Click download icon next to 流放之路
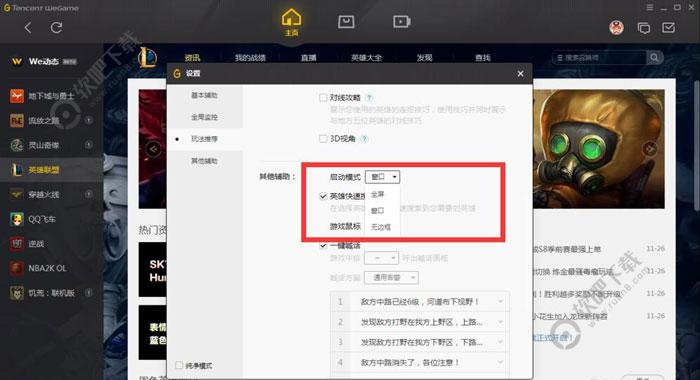The height and width of the screenshot is (380, 700). [x=88, y=120]
